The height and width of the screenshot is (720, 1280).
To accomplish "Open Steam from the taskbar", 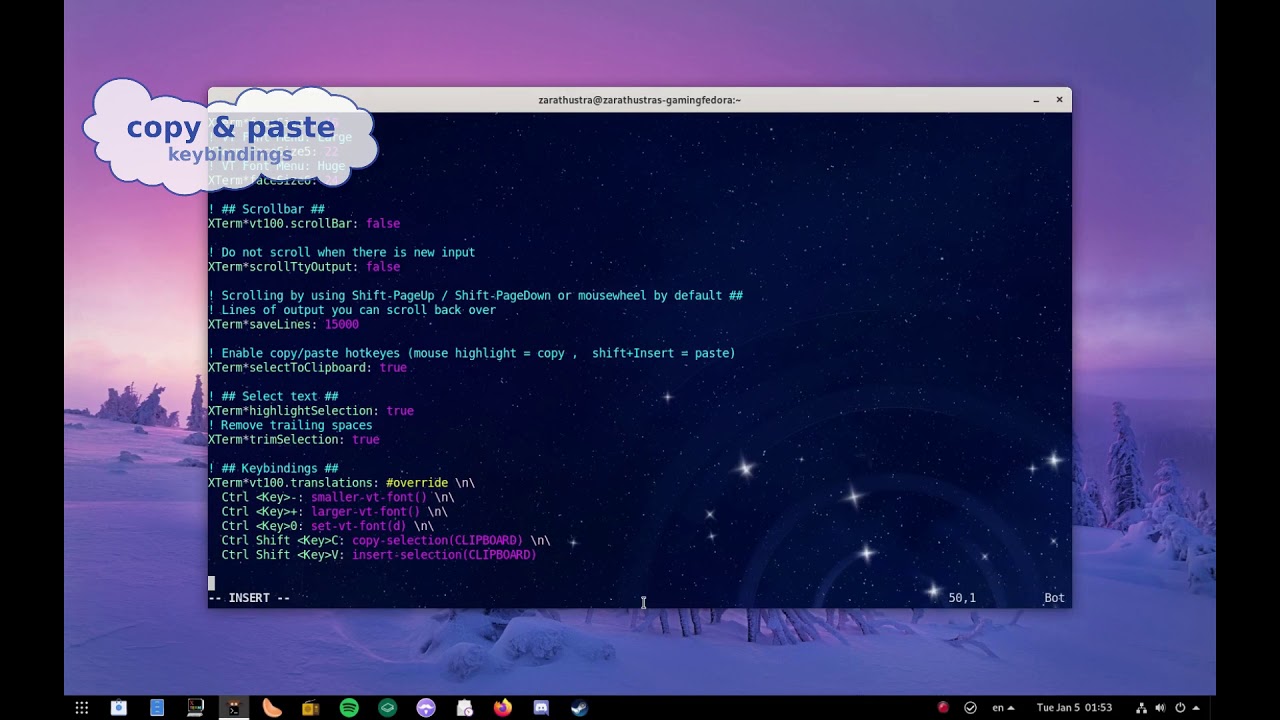I will click(x=579, y=708).
